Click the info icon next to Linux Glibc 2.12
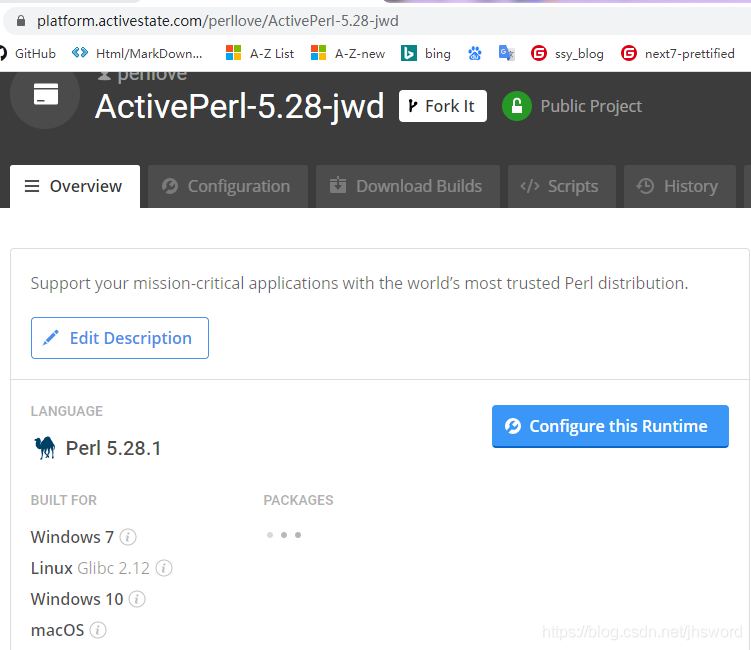This screenshot has width=751, height=650. click(164, 568)
